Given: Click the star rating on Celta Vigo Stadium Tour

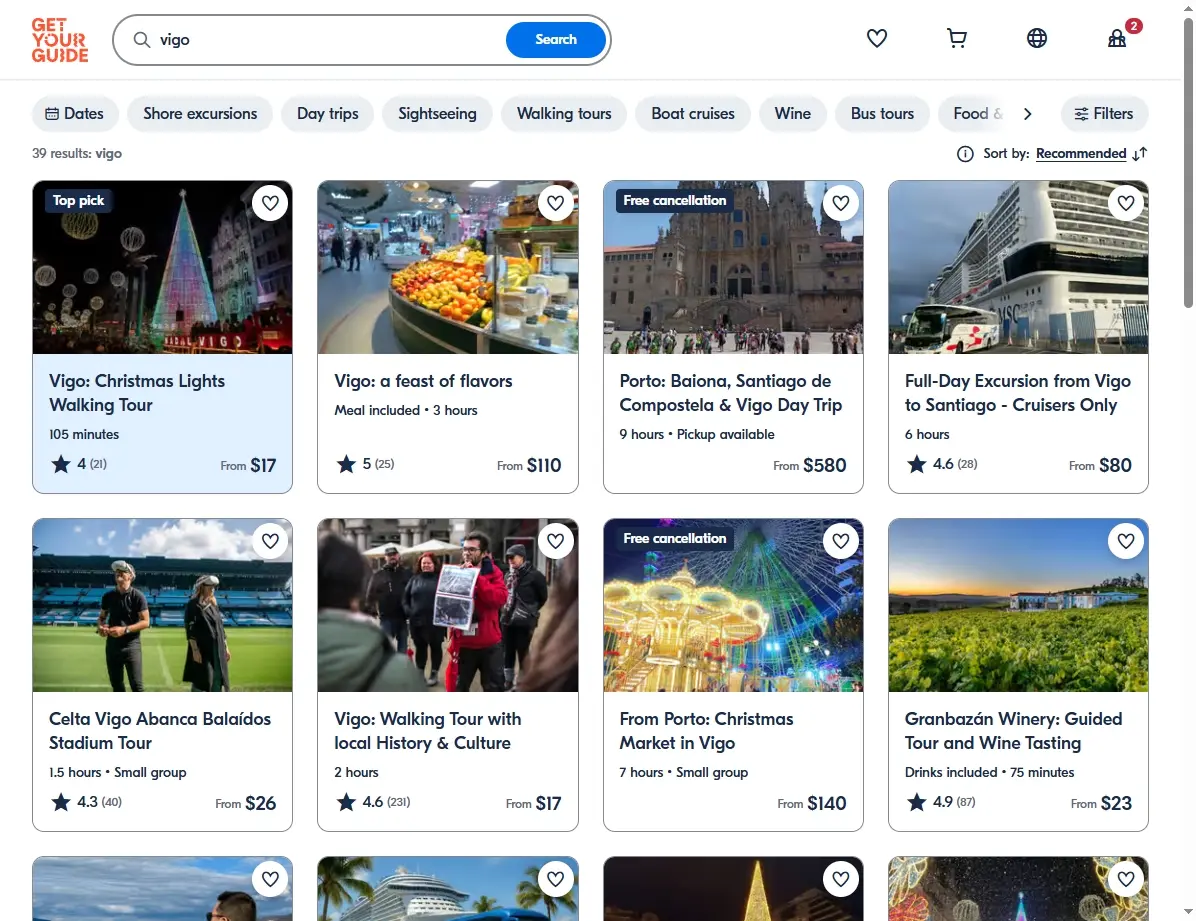Looking at the screenshot, I should 85,802.
